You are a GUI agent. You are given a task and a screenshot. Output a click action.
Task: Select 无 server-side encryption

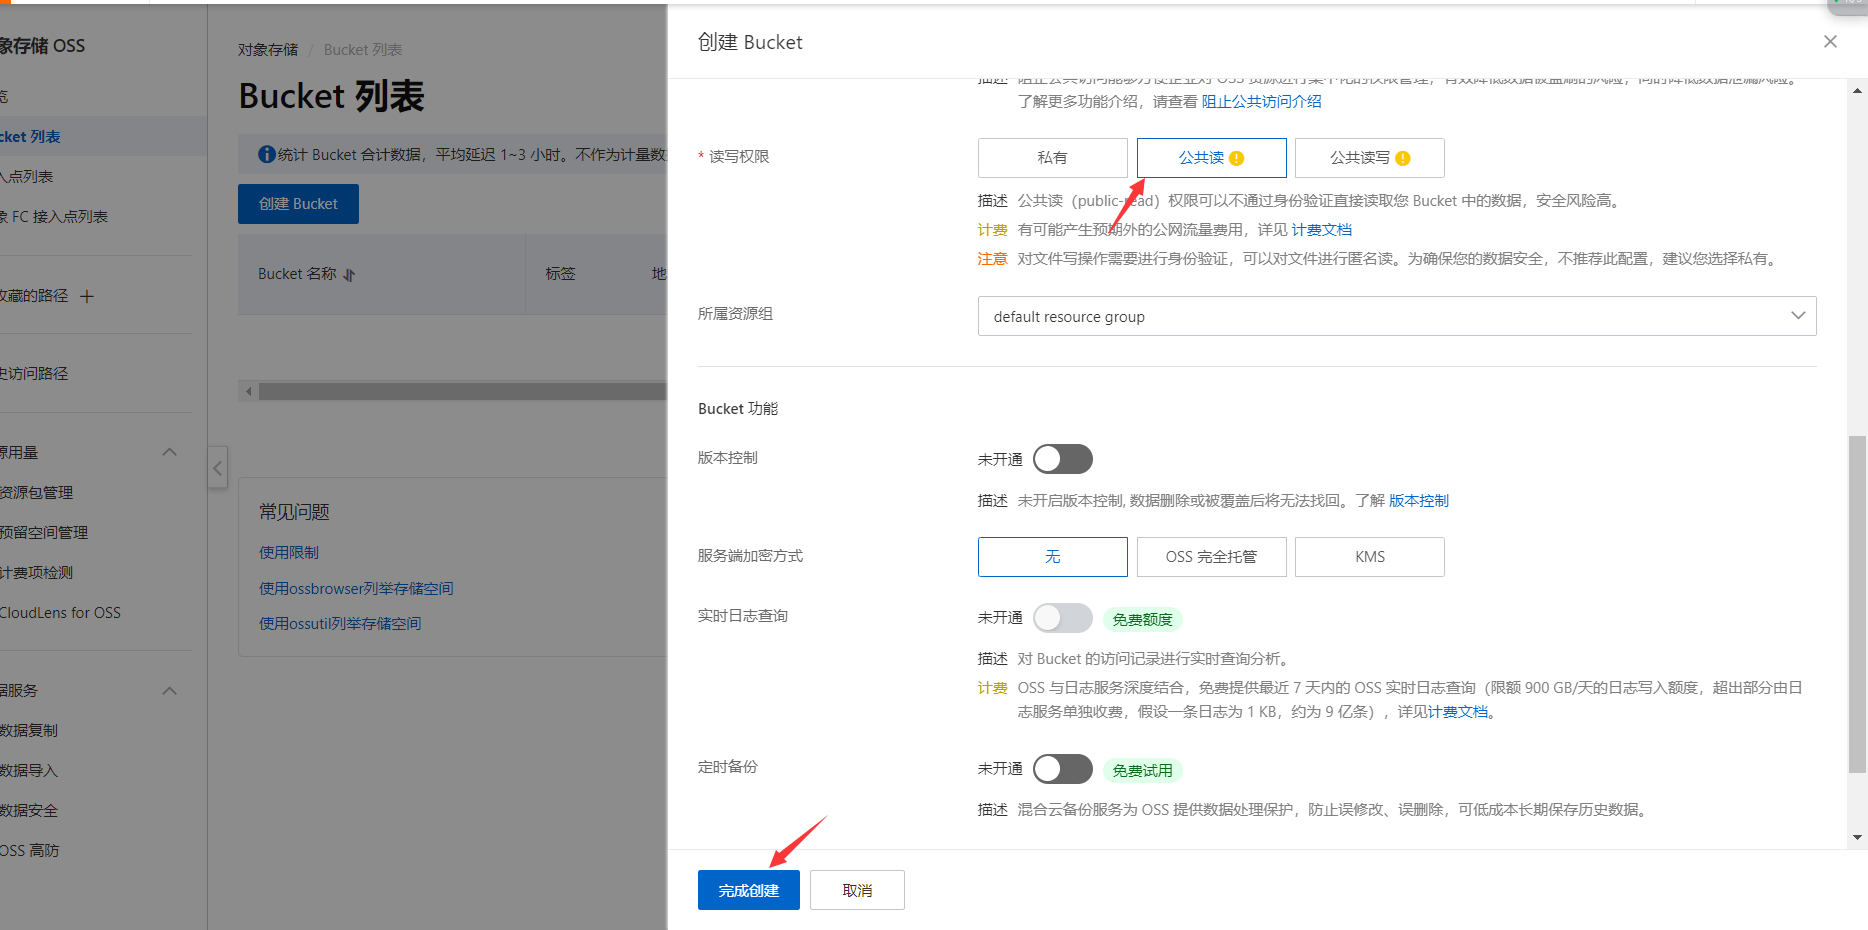pos(1052,557)
